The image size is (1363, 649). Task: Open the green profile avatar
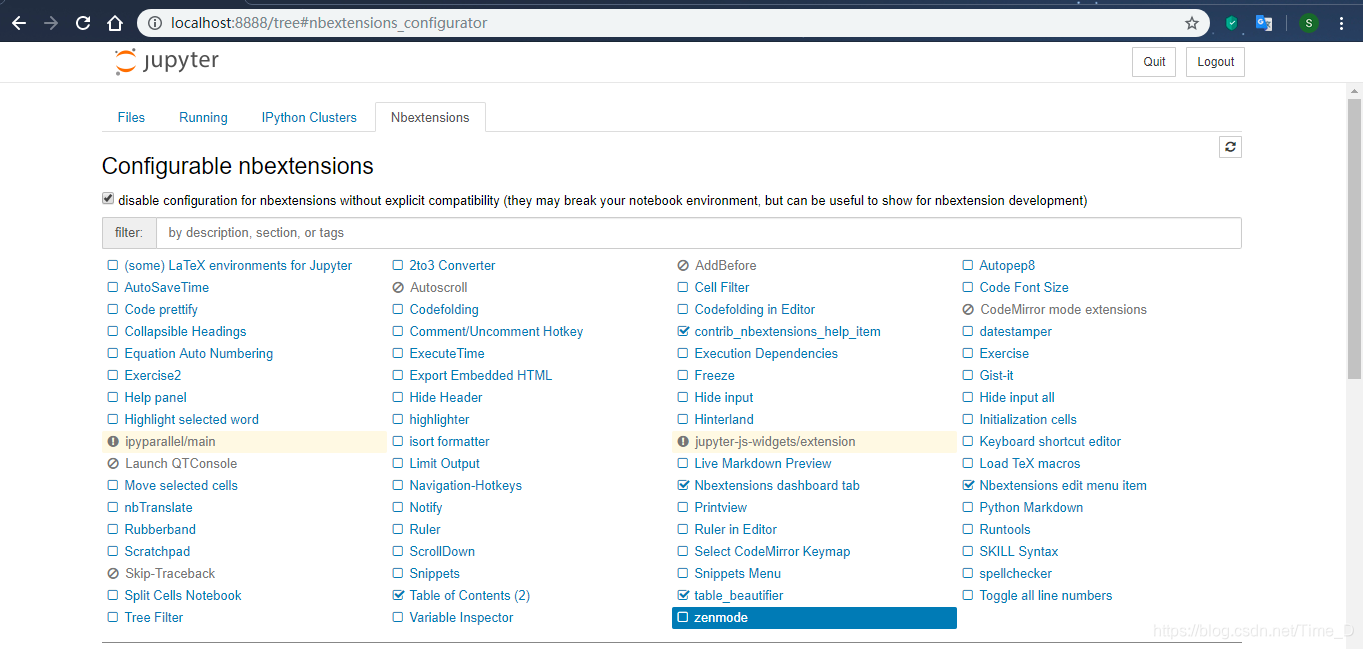pyautogui.click(x=1309, y=22)
